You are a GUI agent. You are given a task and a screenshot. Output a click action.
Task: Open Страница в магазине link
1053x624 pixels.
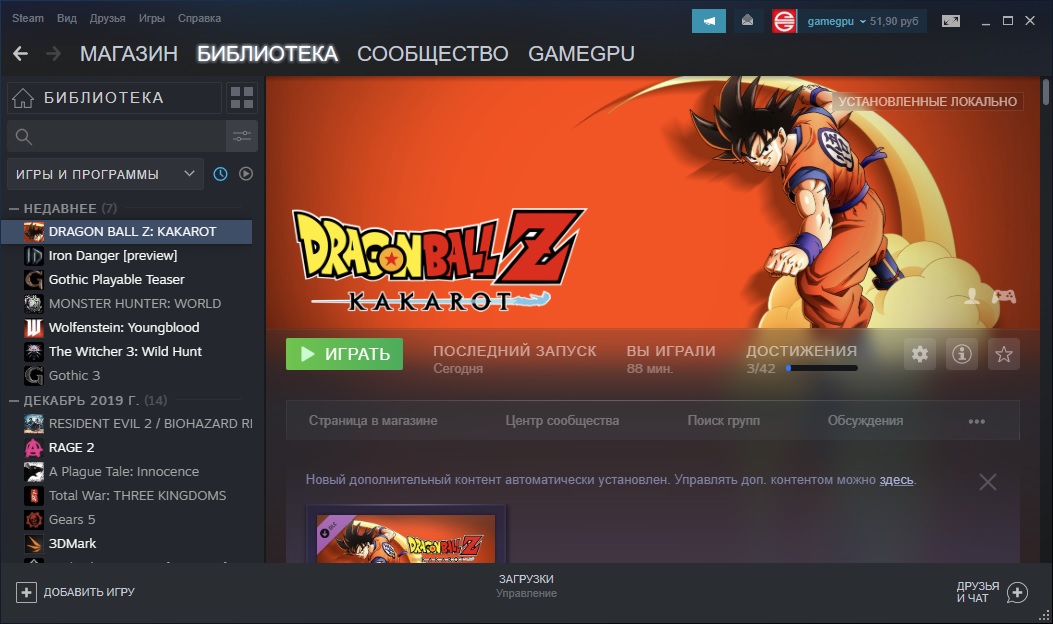[373, 420]
